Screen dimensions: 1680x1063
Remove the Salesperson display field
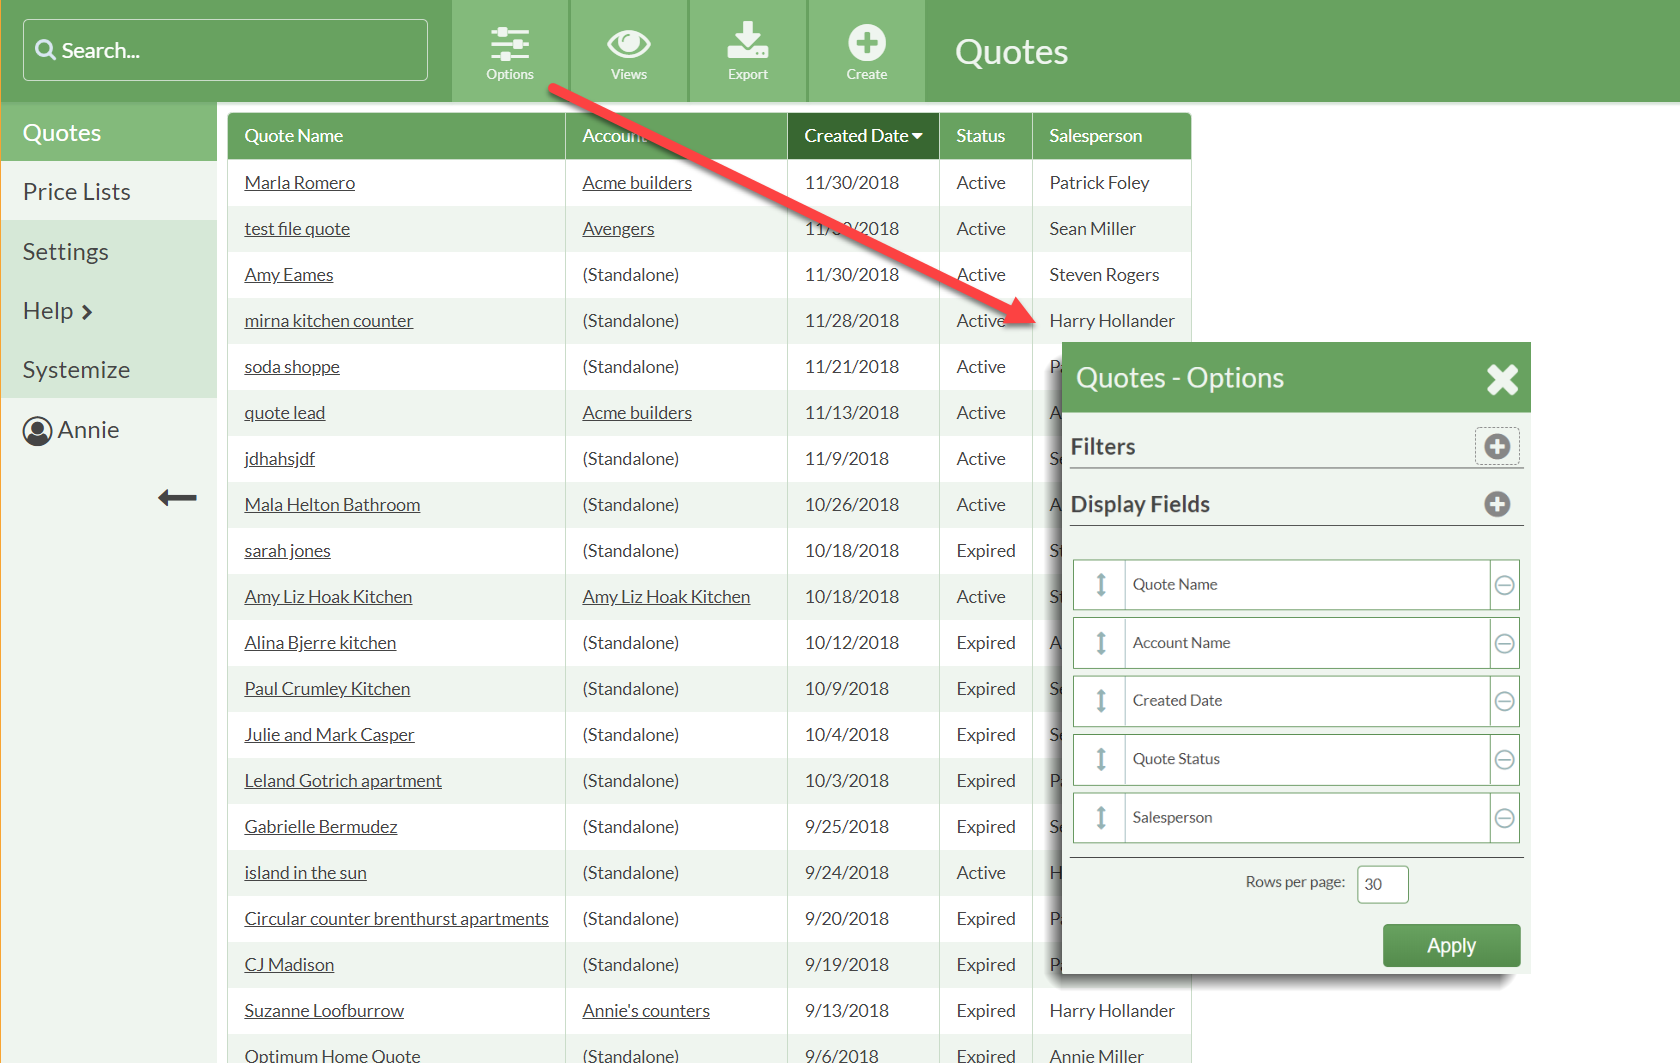(1504, 817)
